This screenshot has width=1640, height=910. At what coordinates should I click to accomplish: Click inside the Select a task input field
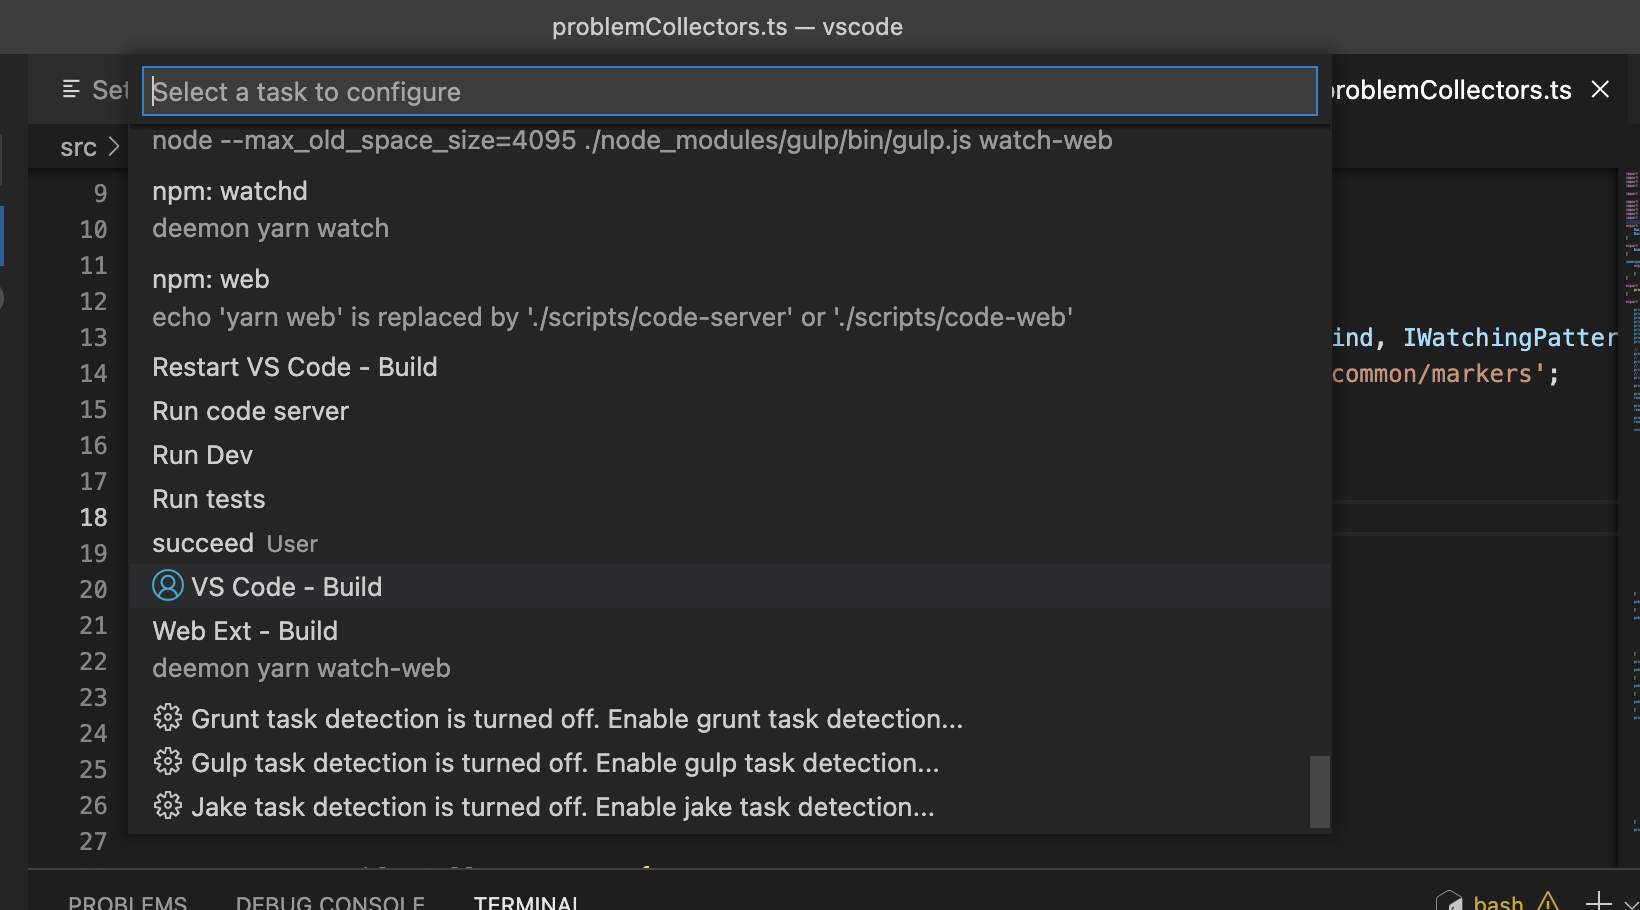pos(730,91)
